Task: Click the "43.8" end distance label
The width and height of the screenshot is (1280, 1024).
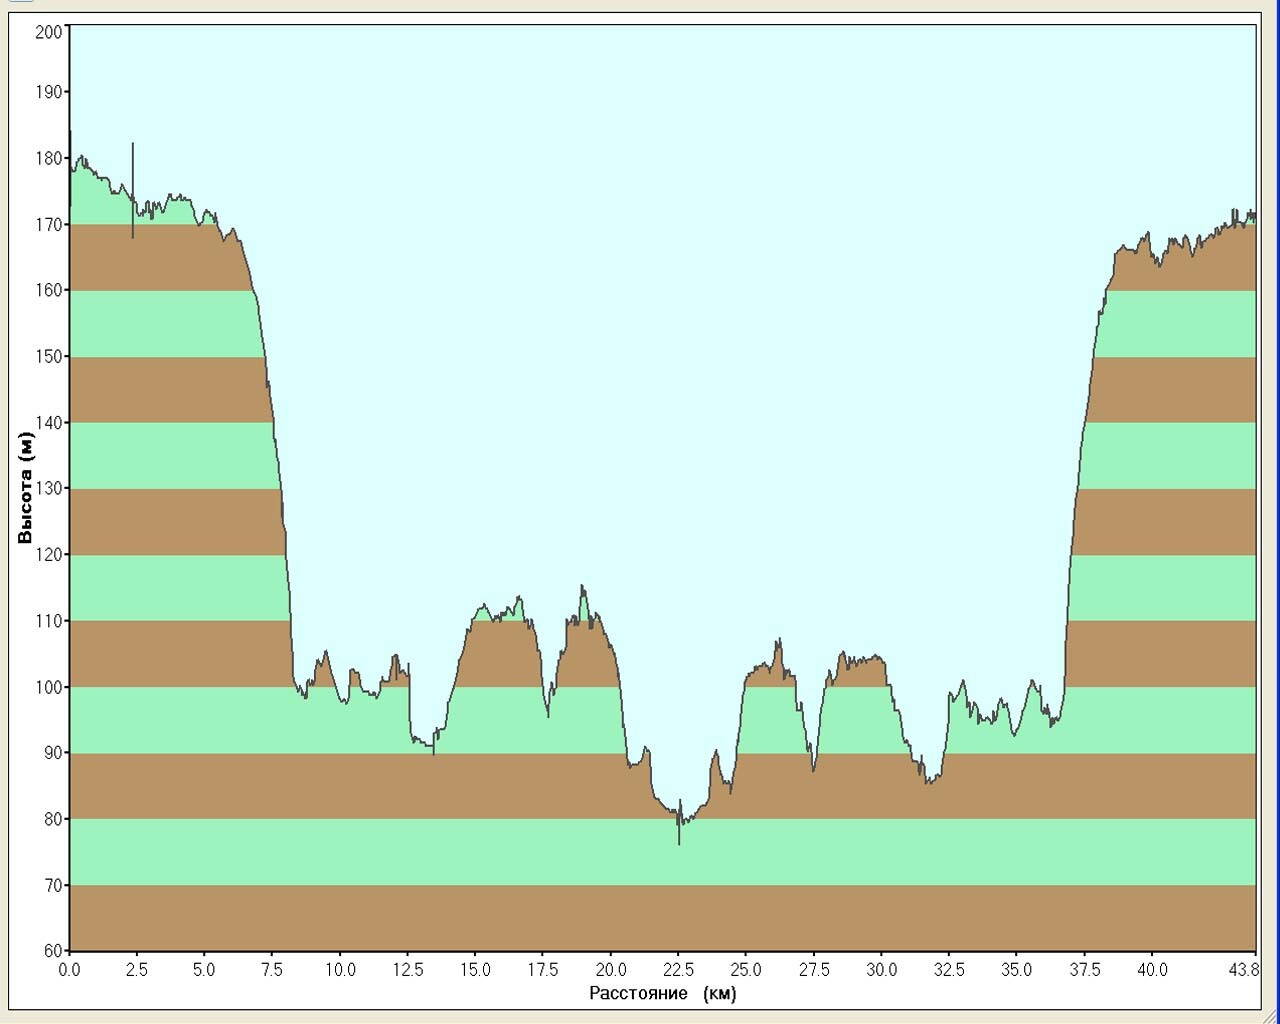Action: (1244, 969)
